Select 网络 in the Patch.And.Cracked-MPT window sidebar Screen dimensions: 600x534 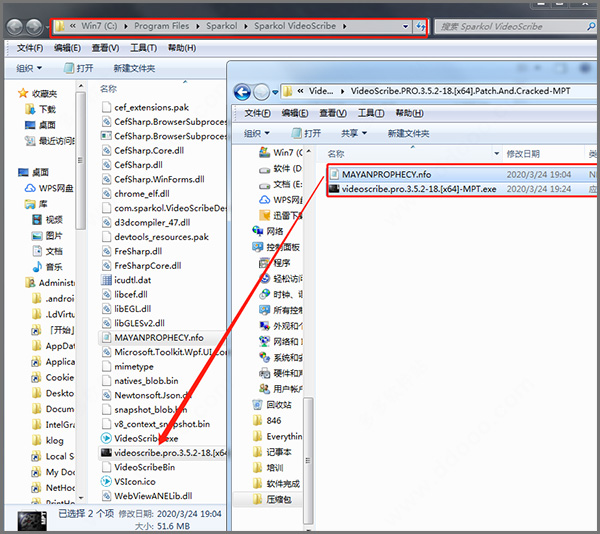pyautogui.click(x=268, y=231)
